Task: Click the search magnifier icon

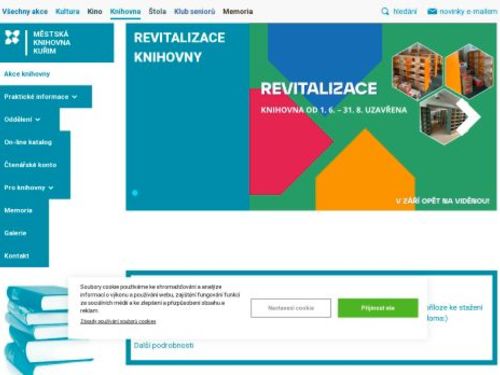Action: pyautogui.click(x=385, y=11)
